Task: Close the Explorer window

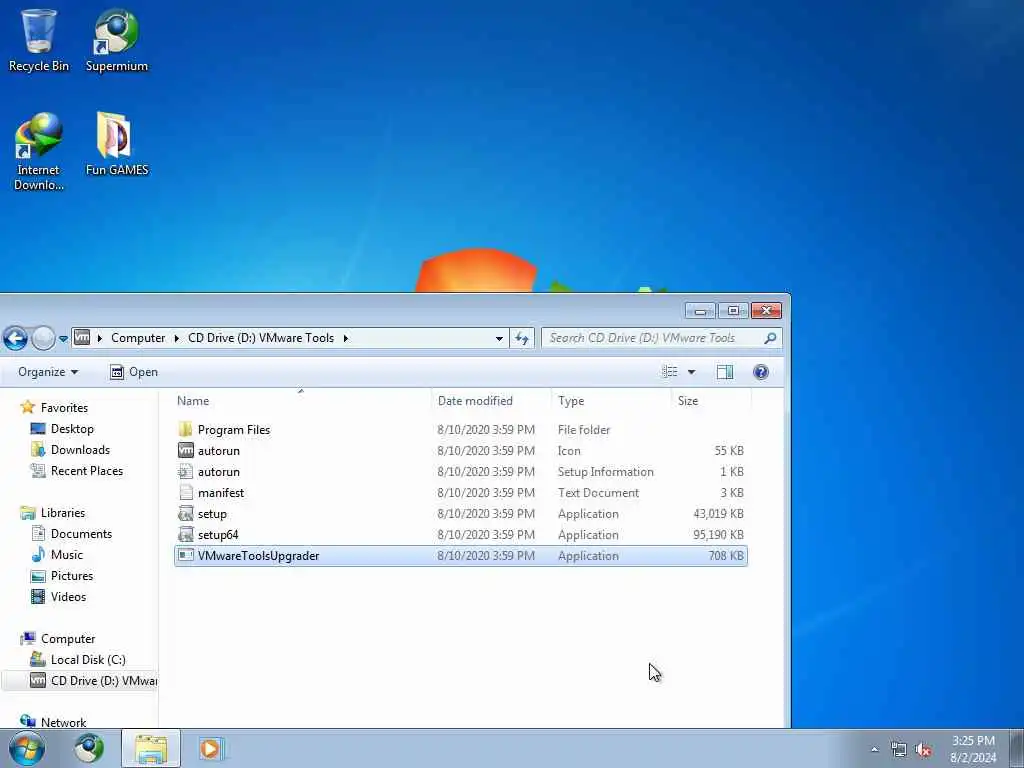Action: click(x=766, y=311)
